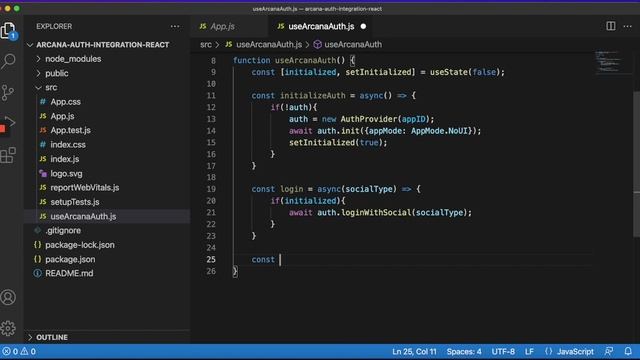Open the Source Control view icon
Viewport: 640px width, 360px height.
click(8, 93)
